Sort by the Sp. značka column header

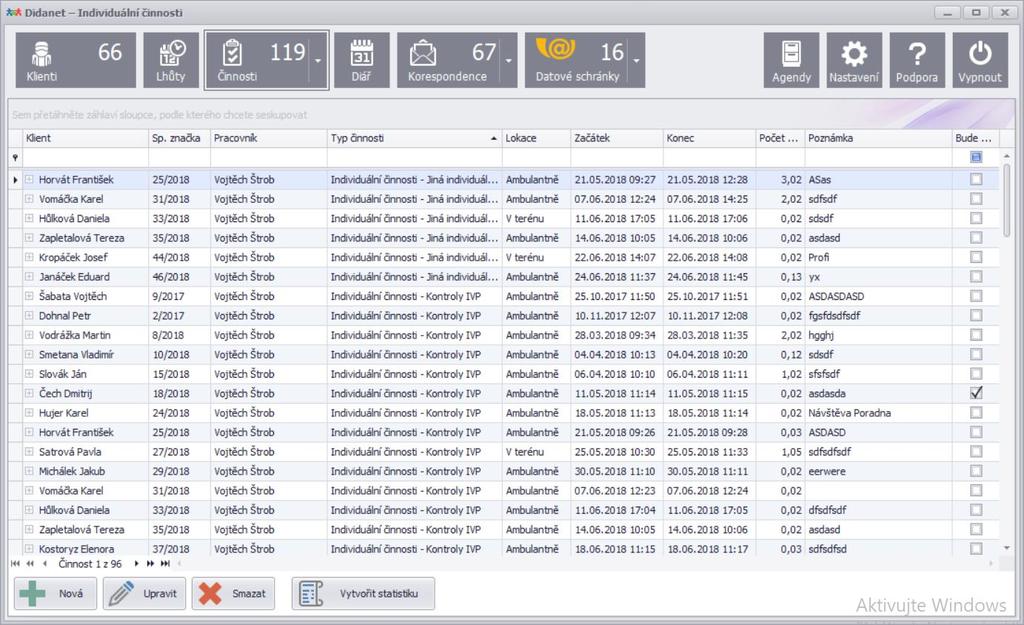click(x=179, y=138)
